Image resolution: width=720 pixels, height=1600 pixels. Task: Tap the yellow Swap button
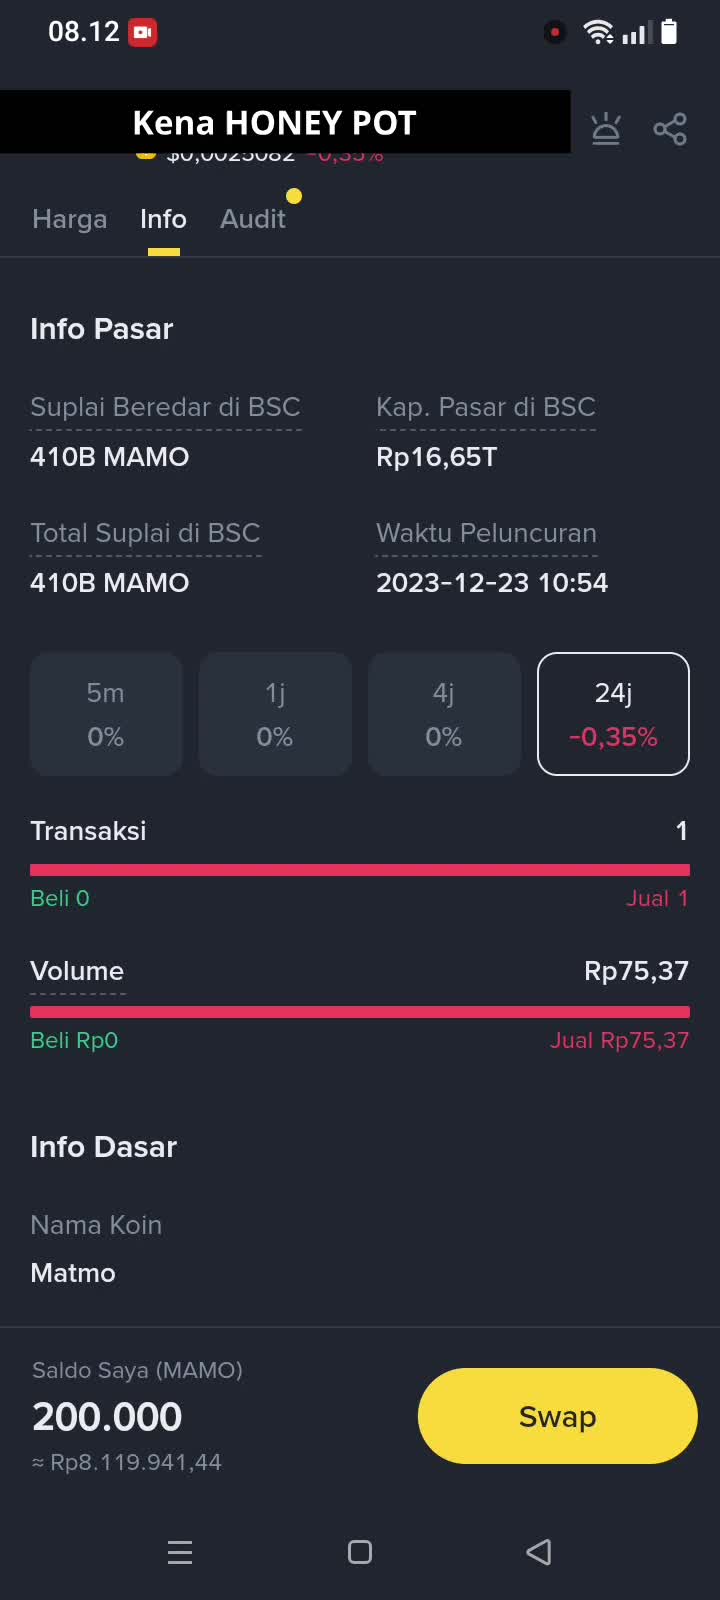click(557, 1416)
